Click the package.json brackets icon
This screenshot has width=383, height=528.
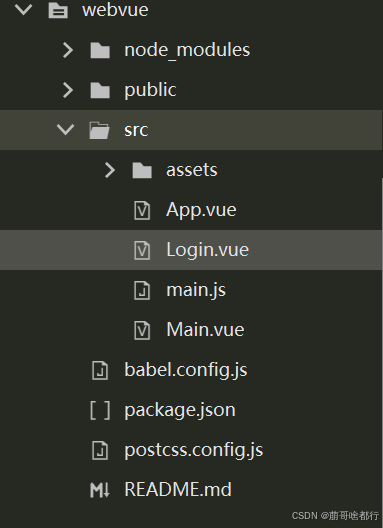[x=100, y=410]
